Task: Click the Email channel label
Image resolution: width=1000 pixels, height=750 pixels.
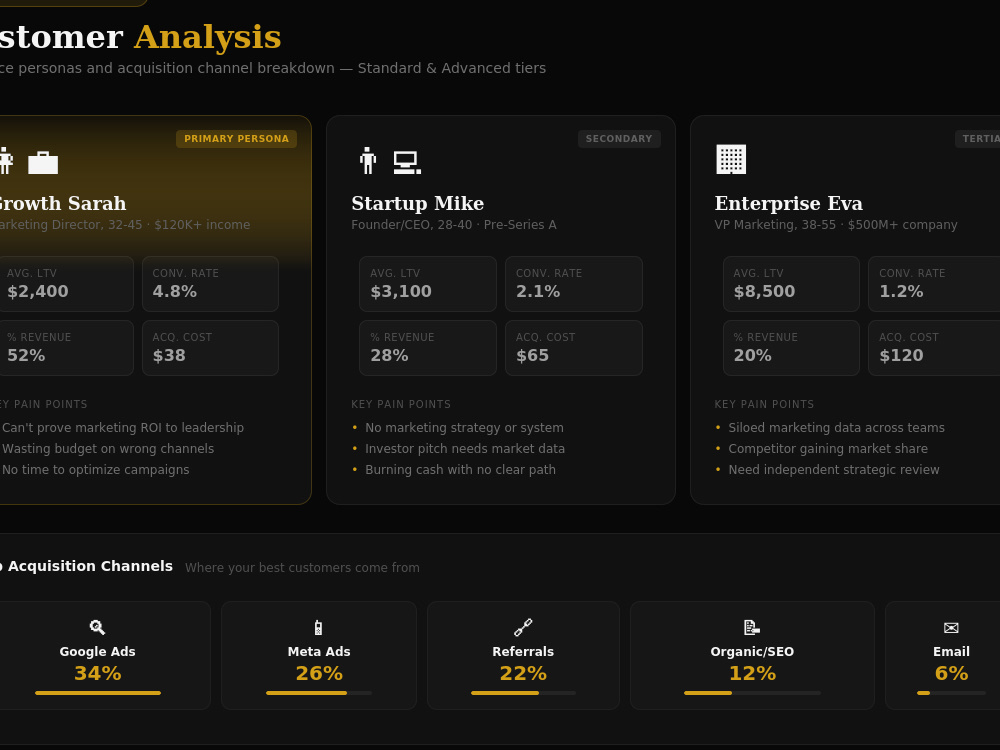Action: (x=951, y=652)
